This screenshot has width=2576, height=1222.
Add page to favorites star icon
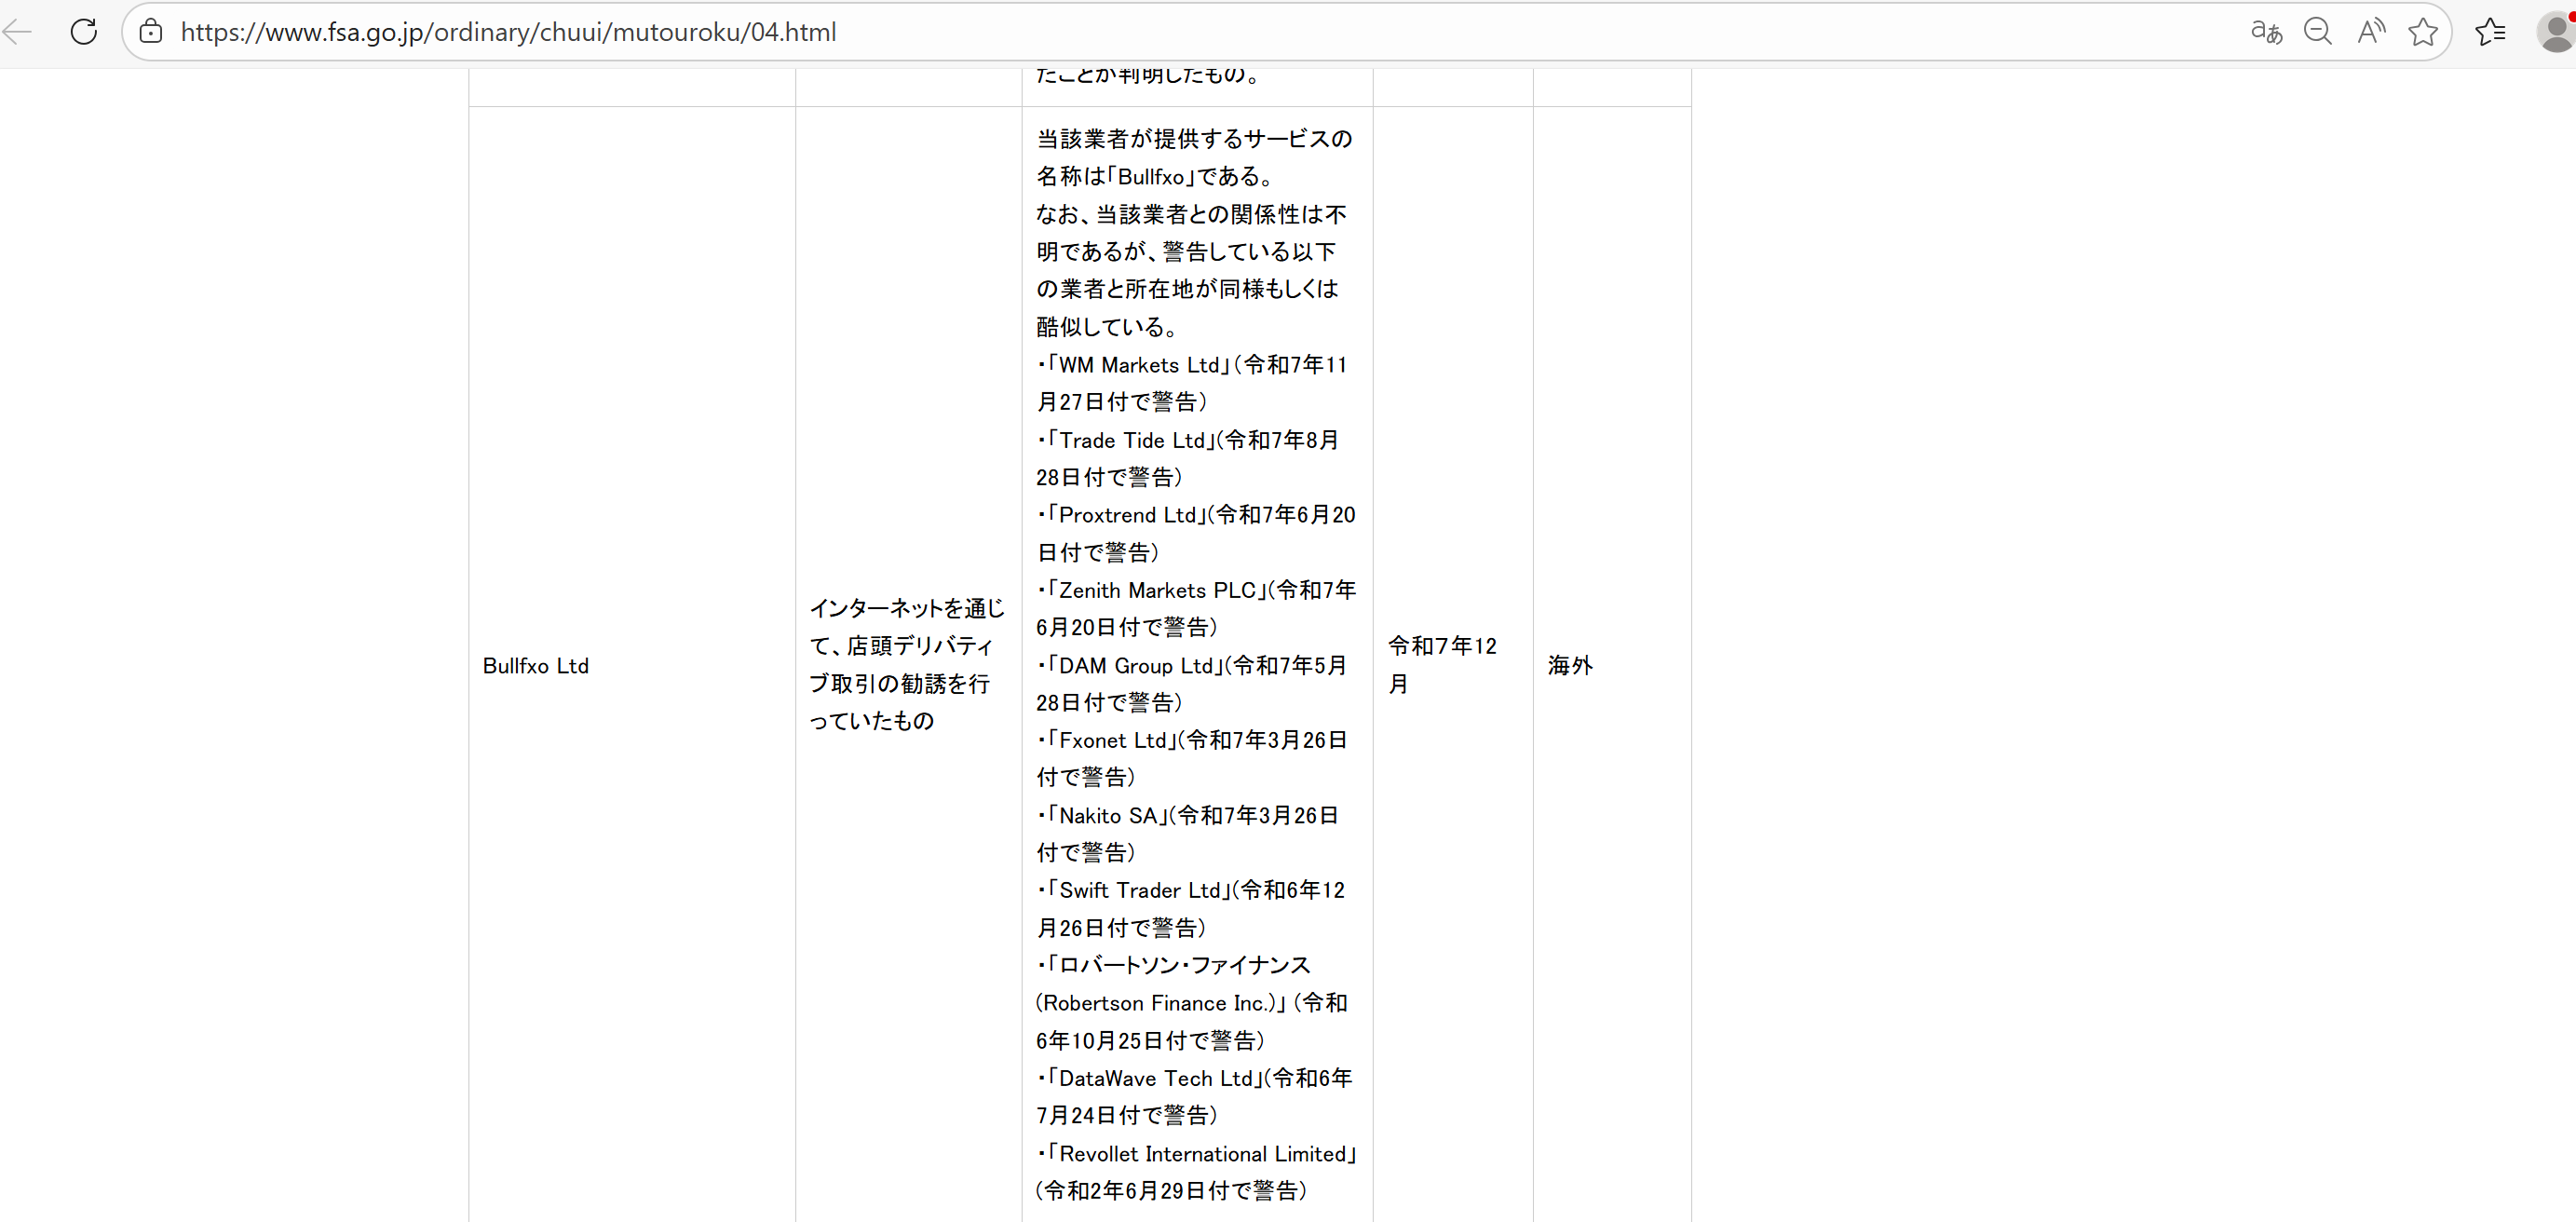point(2422,32)
